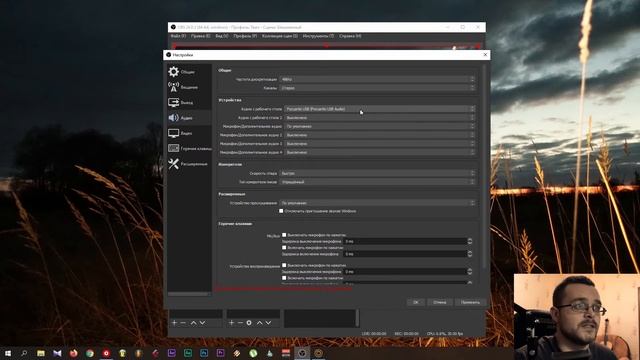Open Adobe Premiere Pro from taskbar
This screenshot has height=360, width=640.
(x=220, y=353)
